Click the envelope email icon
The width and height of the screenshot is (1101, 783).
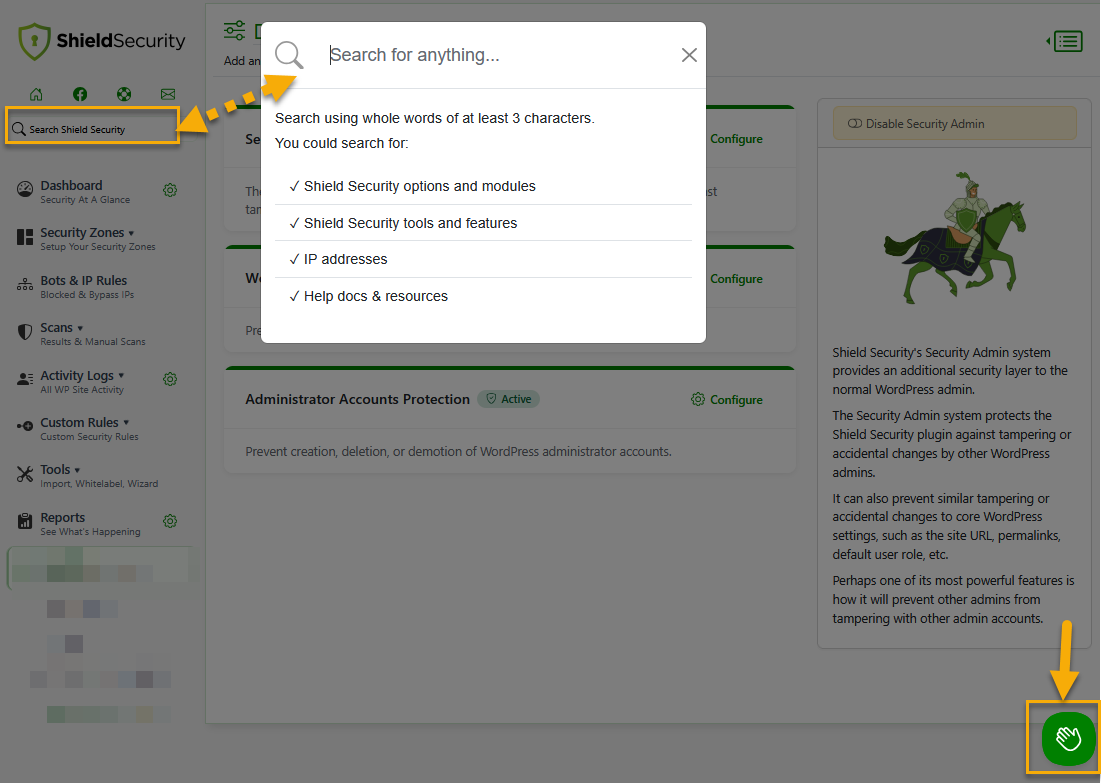click(168, 94)
